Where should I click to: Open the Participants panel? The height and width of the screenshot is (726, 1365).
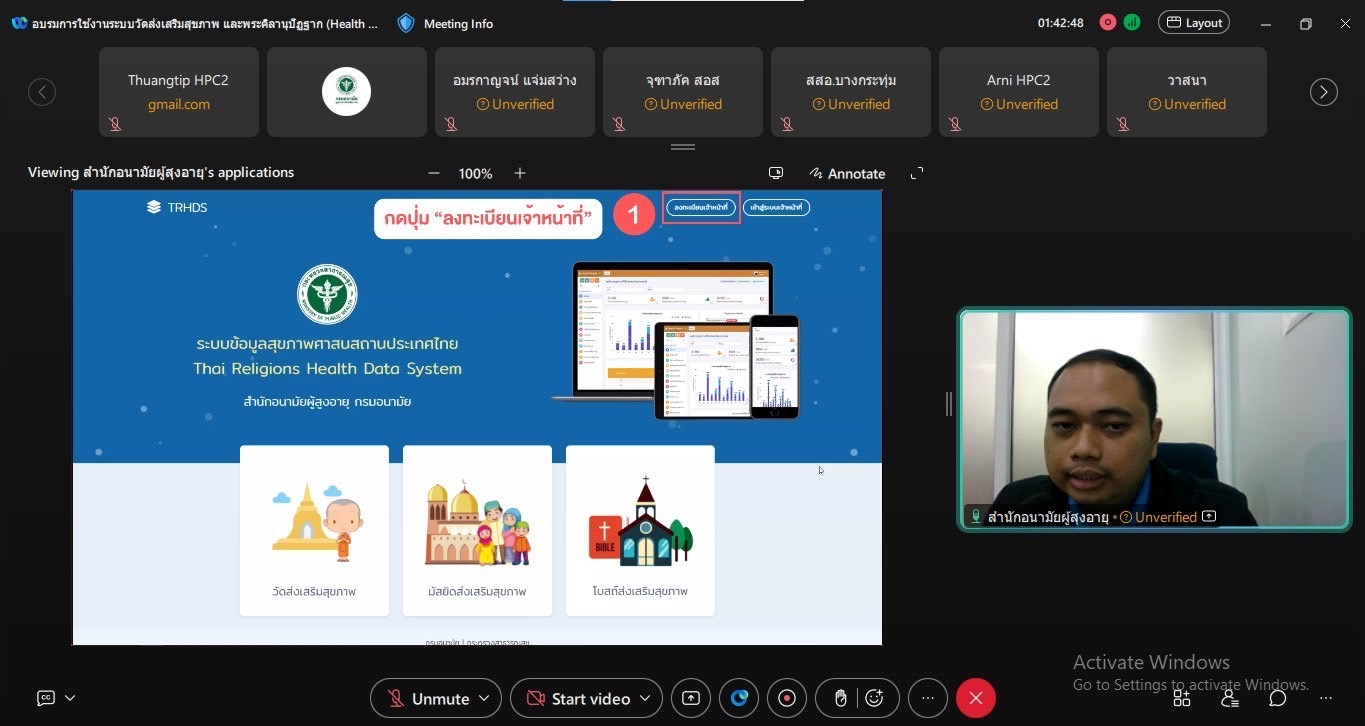click(1230, 698)
